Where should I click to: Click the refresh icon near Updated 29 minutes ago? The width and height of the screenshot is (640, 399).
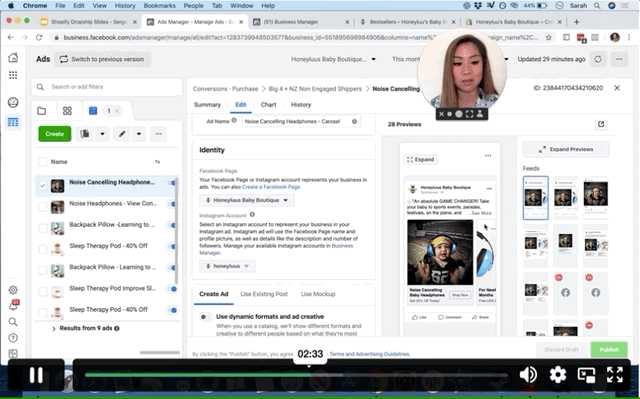598,59
